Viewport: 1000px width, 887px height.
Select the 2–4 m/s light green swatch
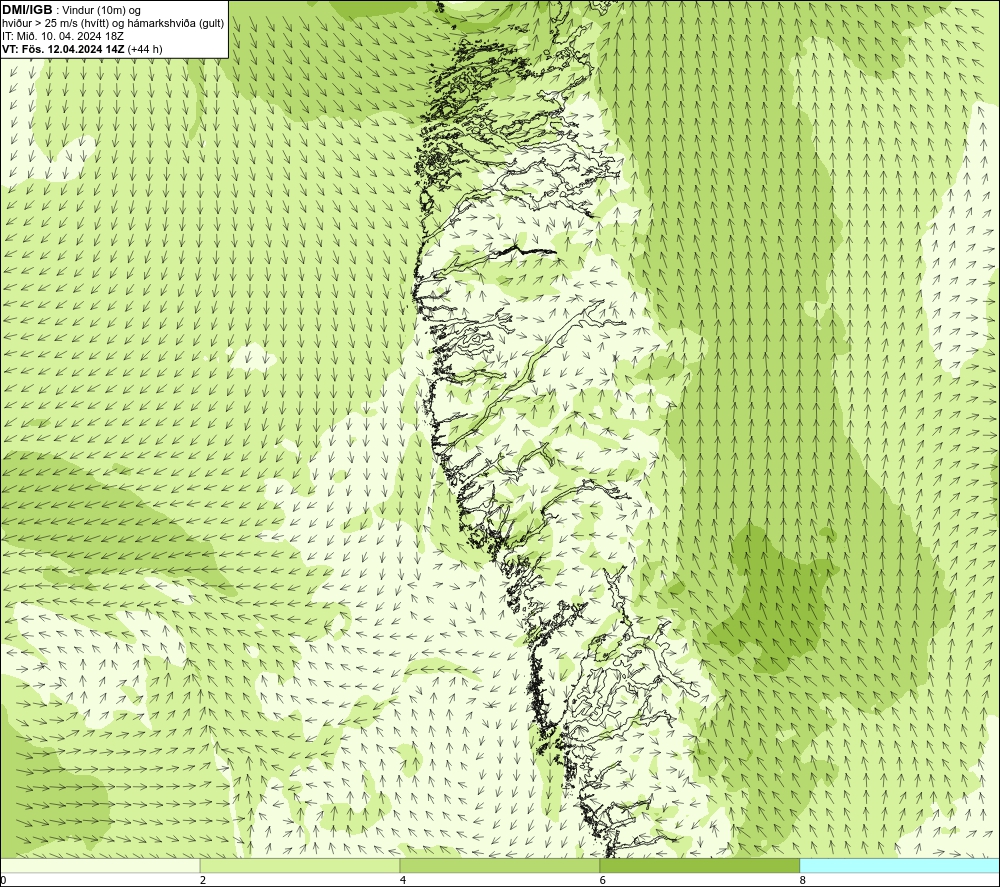(300, 865)
